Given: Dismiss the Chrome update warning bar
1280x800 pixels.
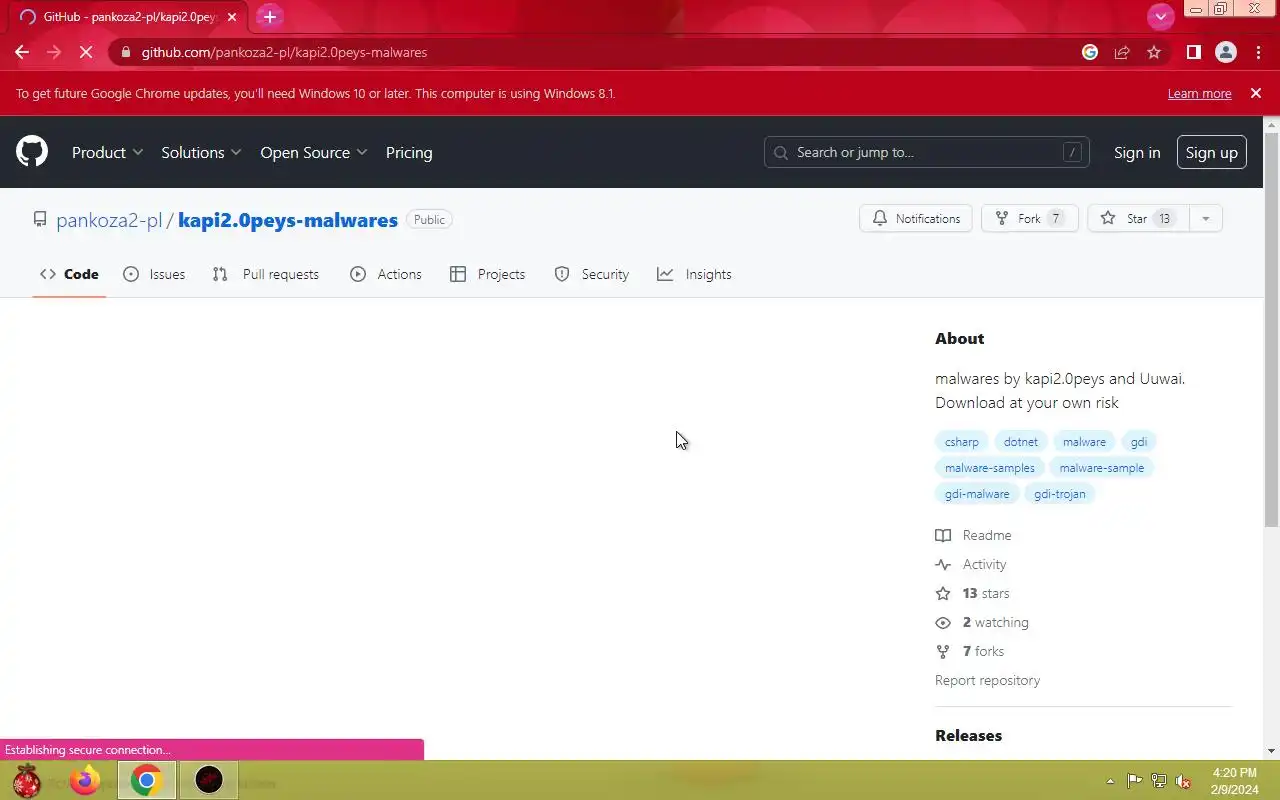Looking at the screenshot, I should [x=1256, y=93].
